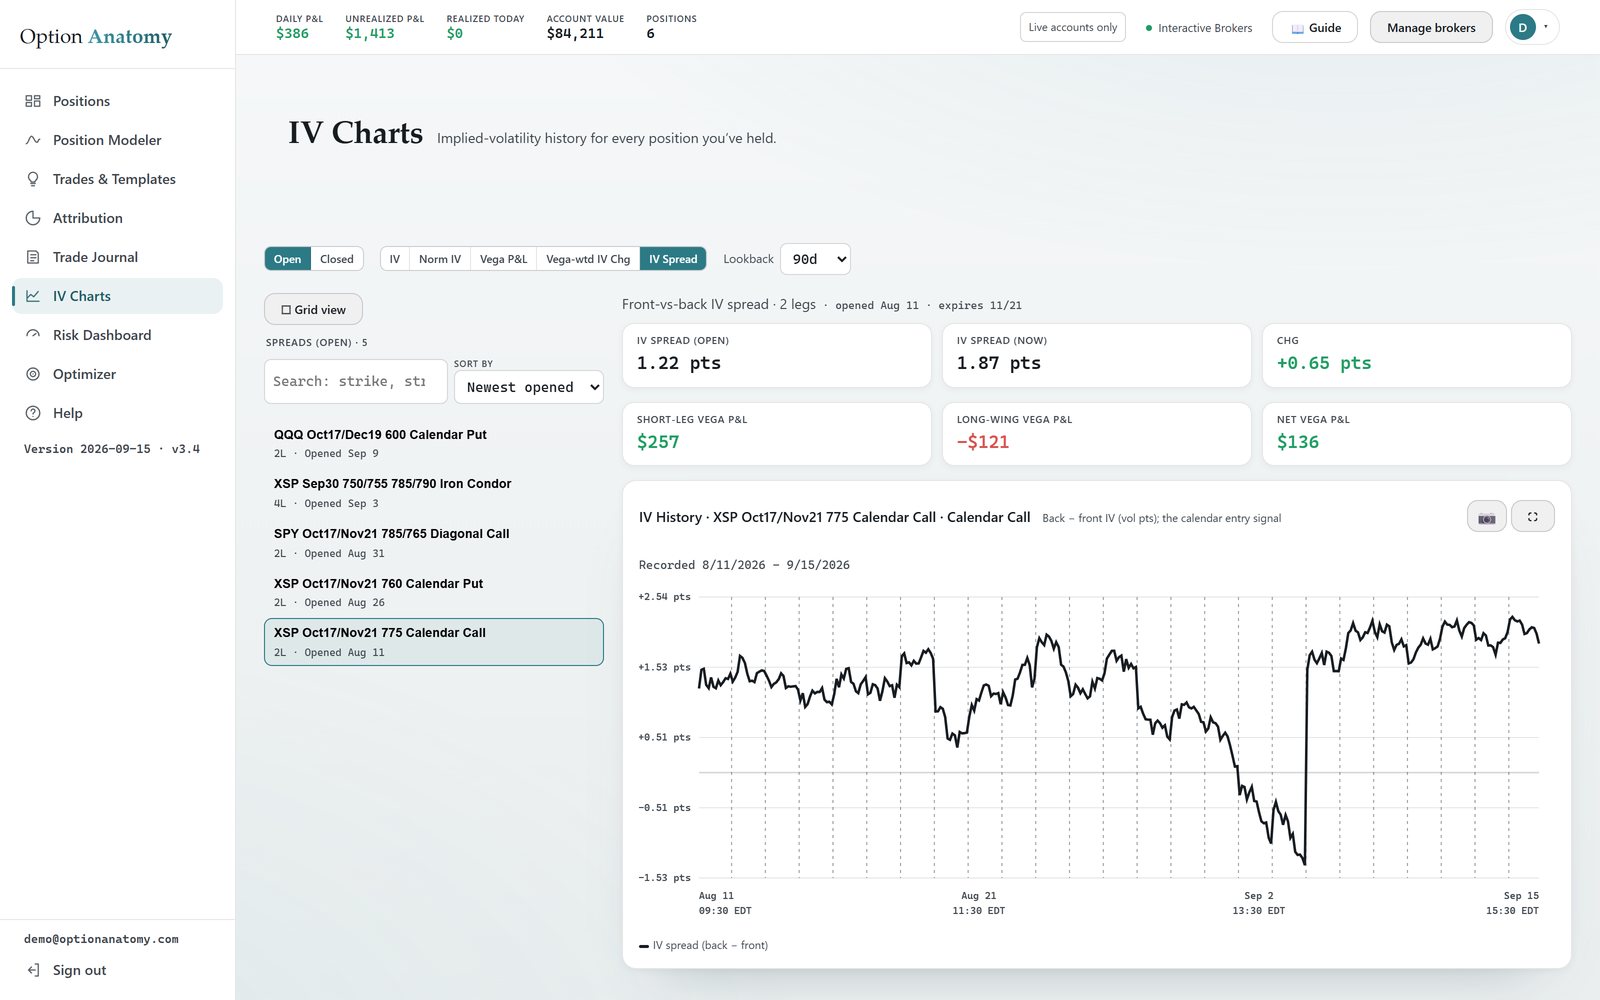Click the IV spread legend entry
This screenshot has width=1600, height=1000.
click(x=704, y=945)
